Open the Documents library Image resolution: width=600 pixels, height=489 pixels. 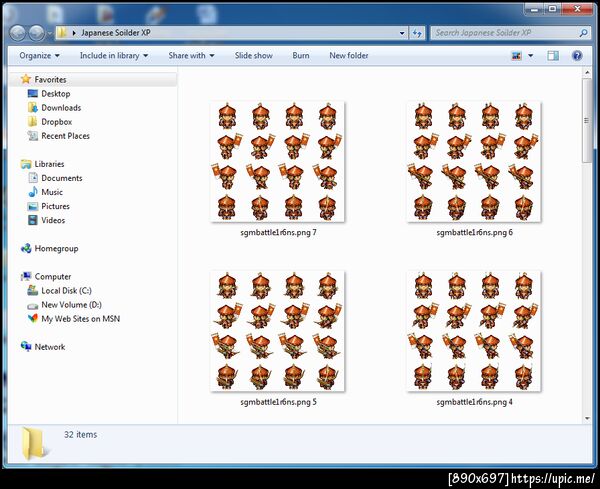(x=62, y=178)
